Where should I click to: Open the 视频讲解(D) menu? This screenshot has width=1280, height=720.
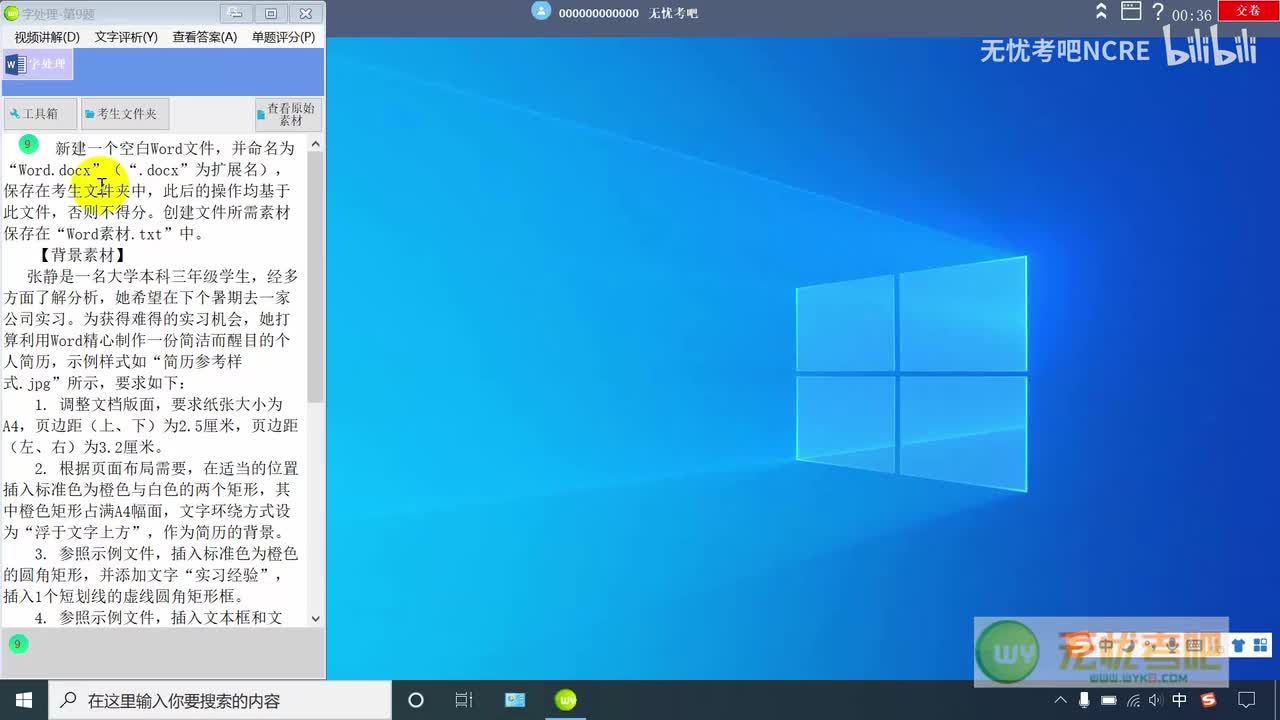[46, 37]
